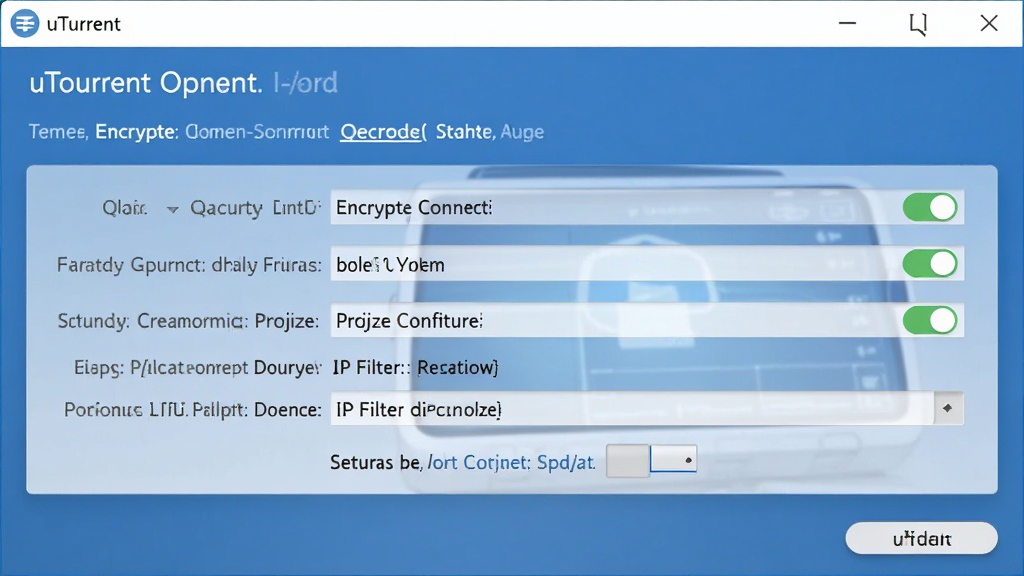Click the gray box beside Spd/at

click(x=628, y=461)
